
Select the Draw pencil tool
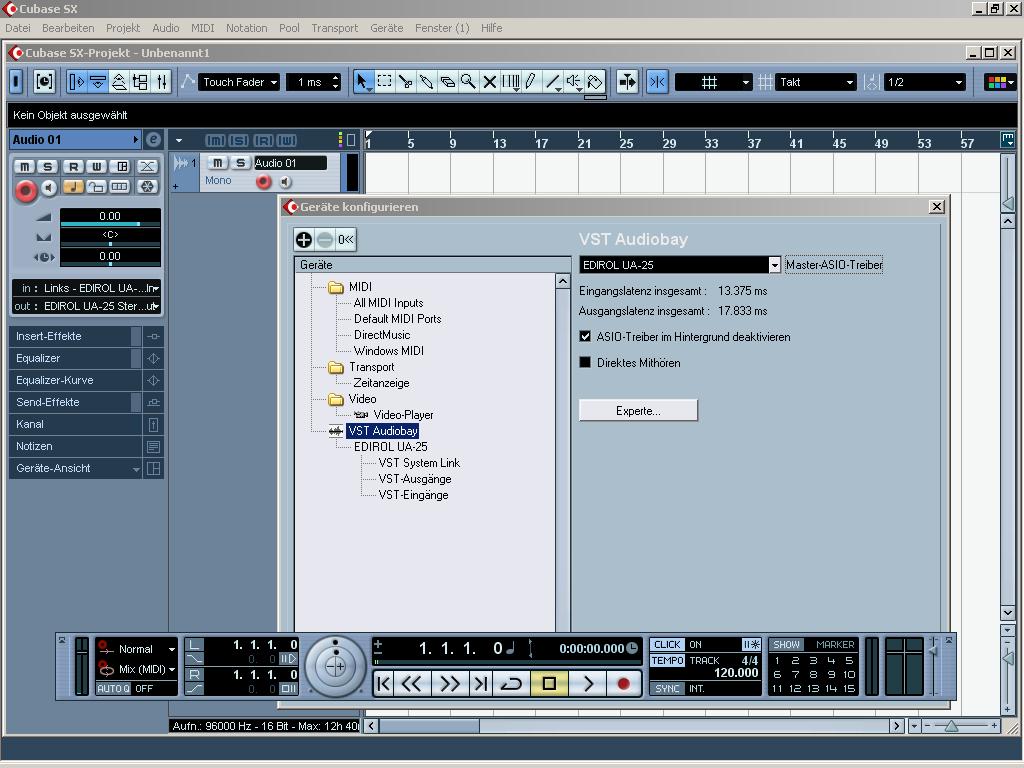tap(531, 82)
